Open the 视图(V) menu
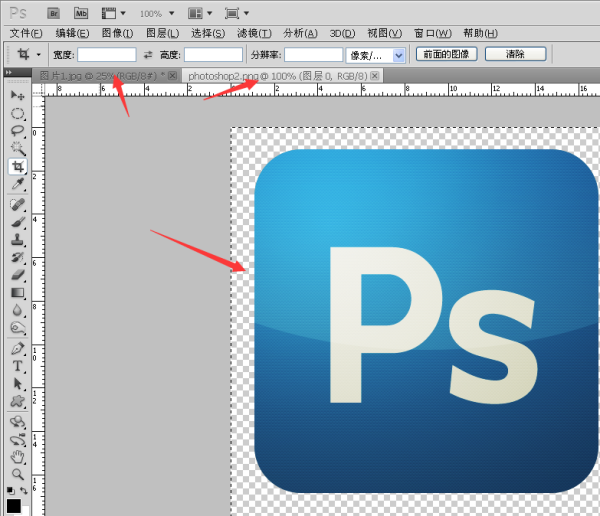 tap(385, 33)
